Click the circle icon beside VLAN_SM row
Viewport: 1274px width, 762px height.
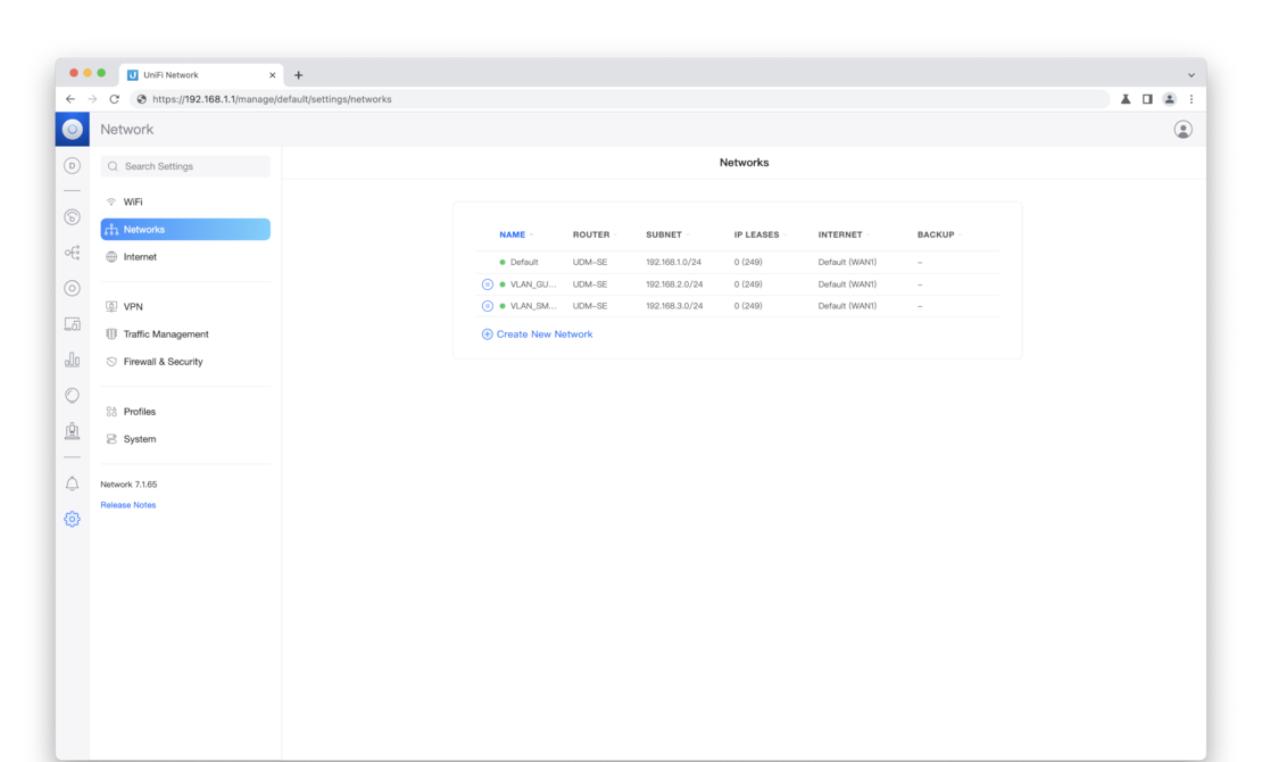(x=487, y=306)
